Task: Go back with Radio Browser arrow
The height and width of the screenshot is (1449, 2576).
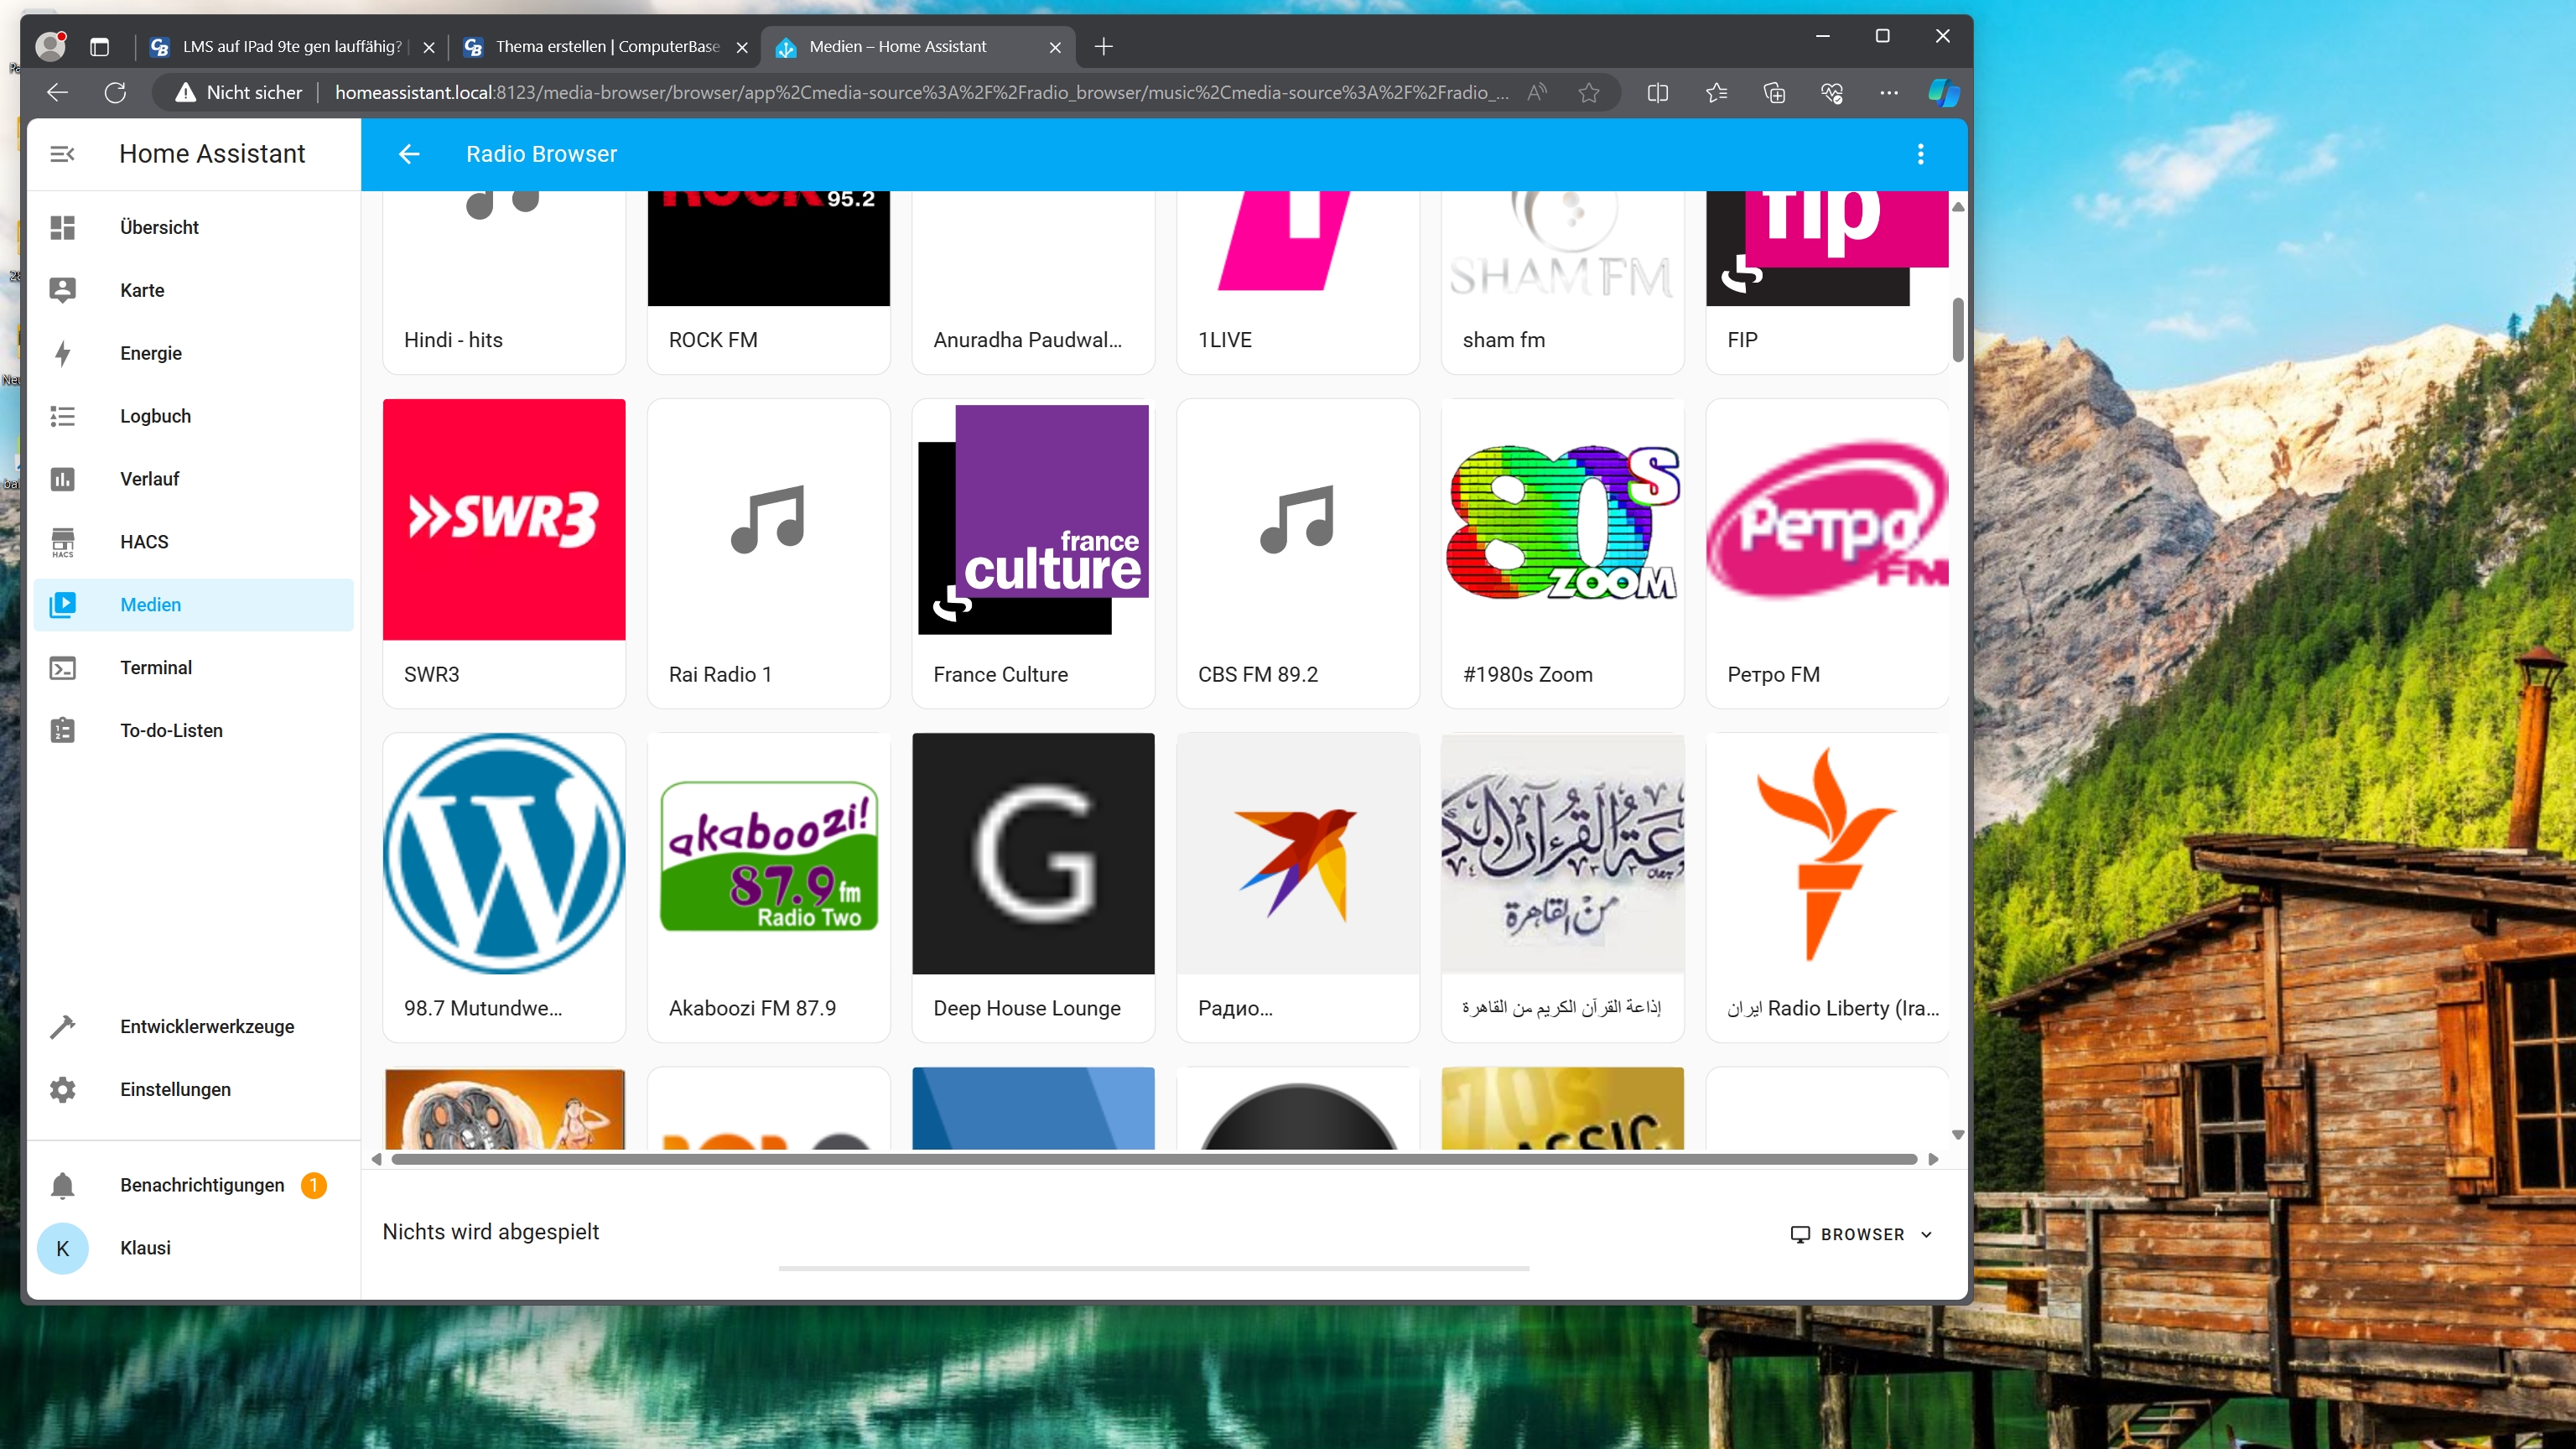Action: pyautogui.click(x=409, y=154)
